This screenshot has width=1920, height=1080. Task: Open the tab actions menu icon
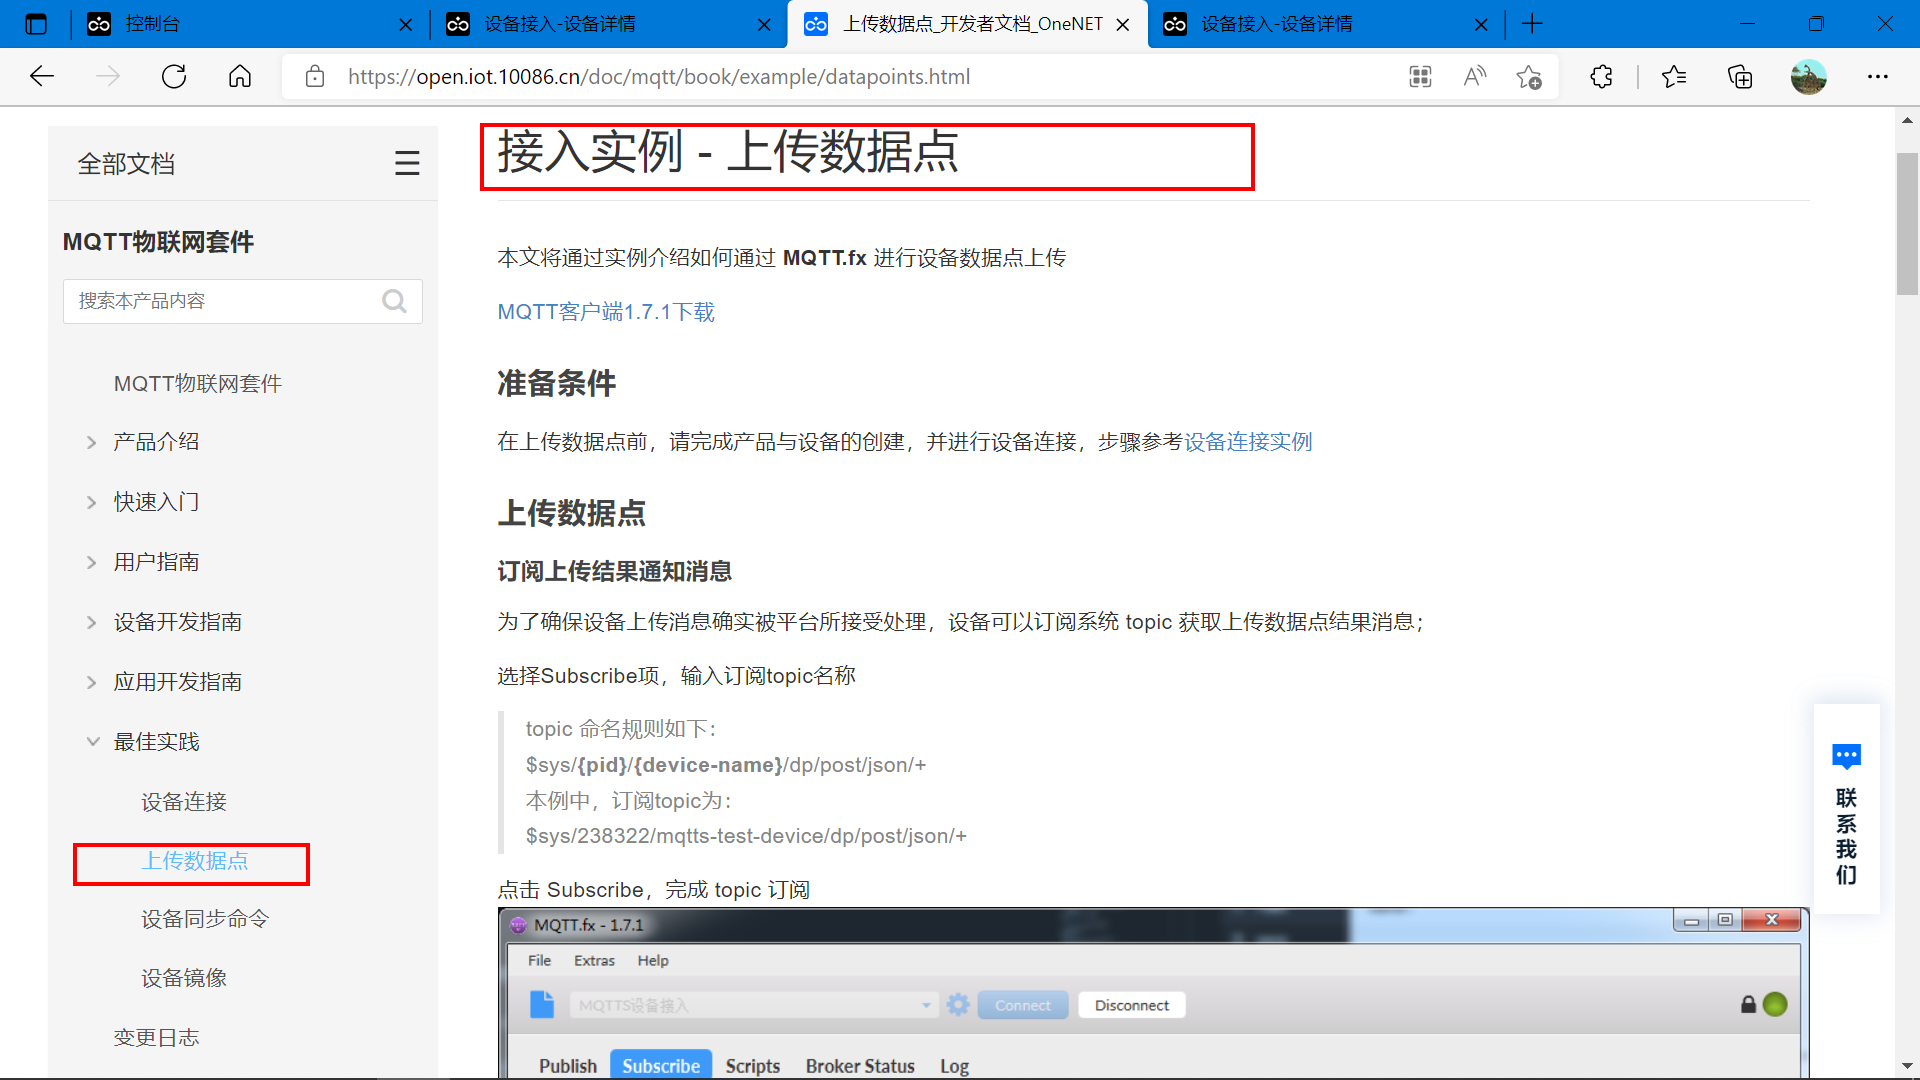tap(36, 24)
